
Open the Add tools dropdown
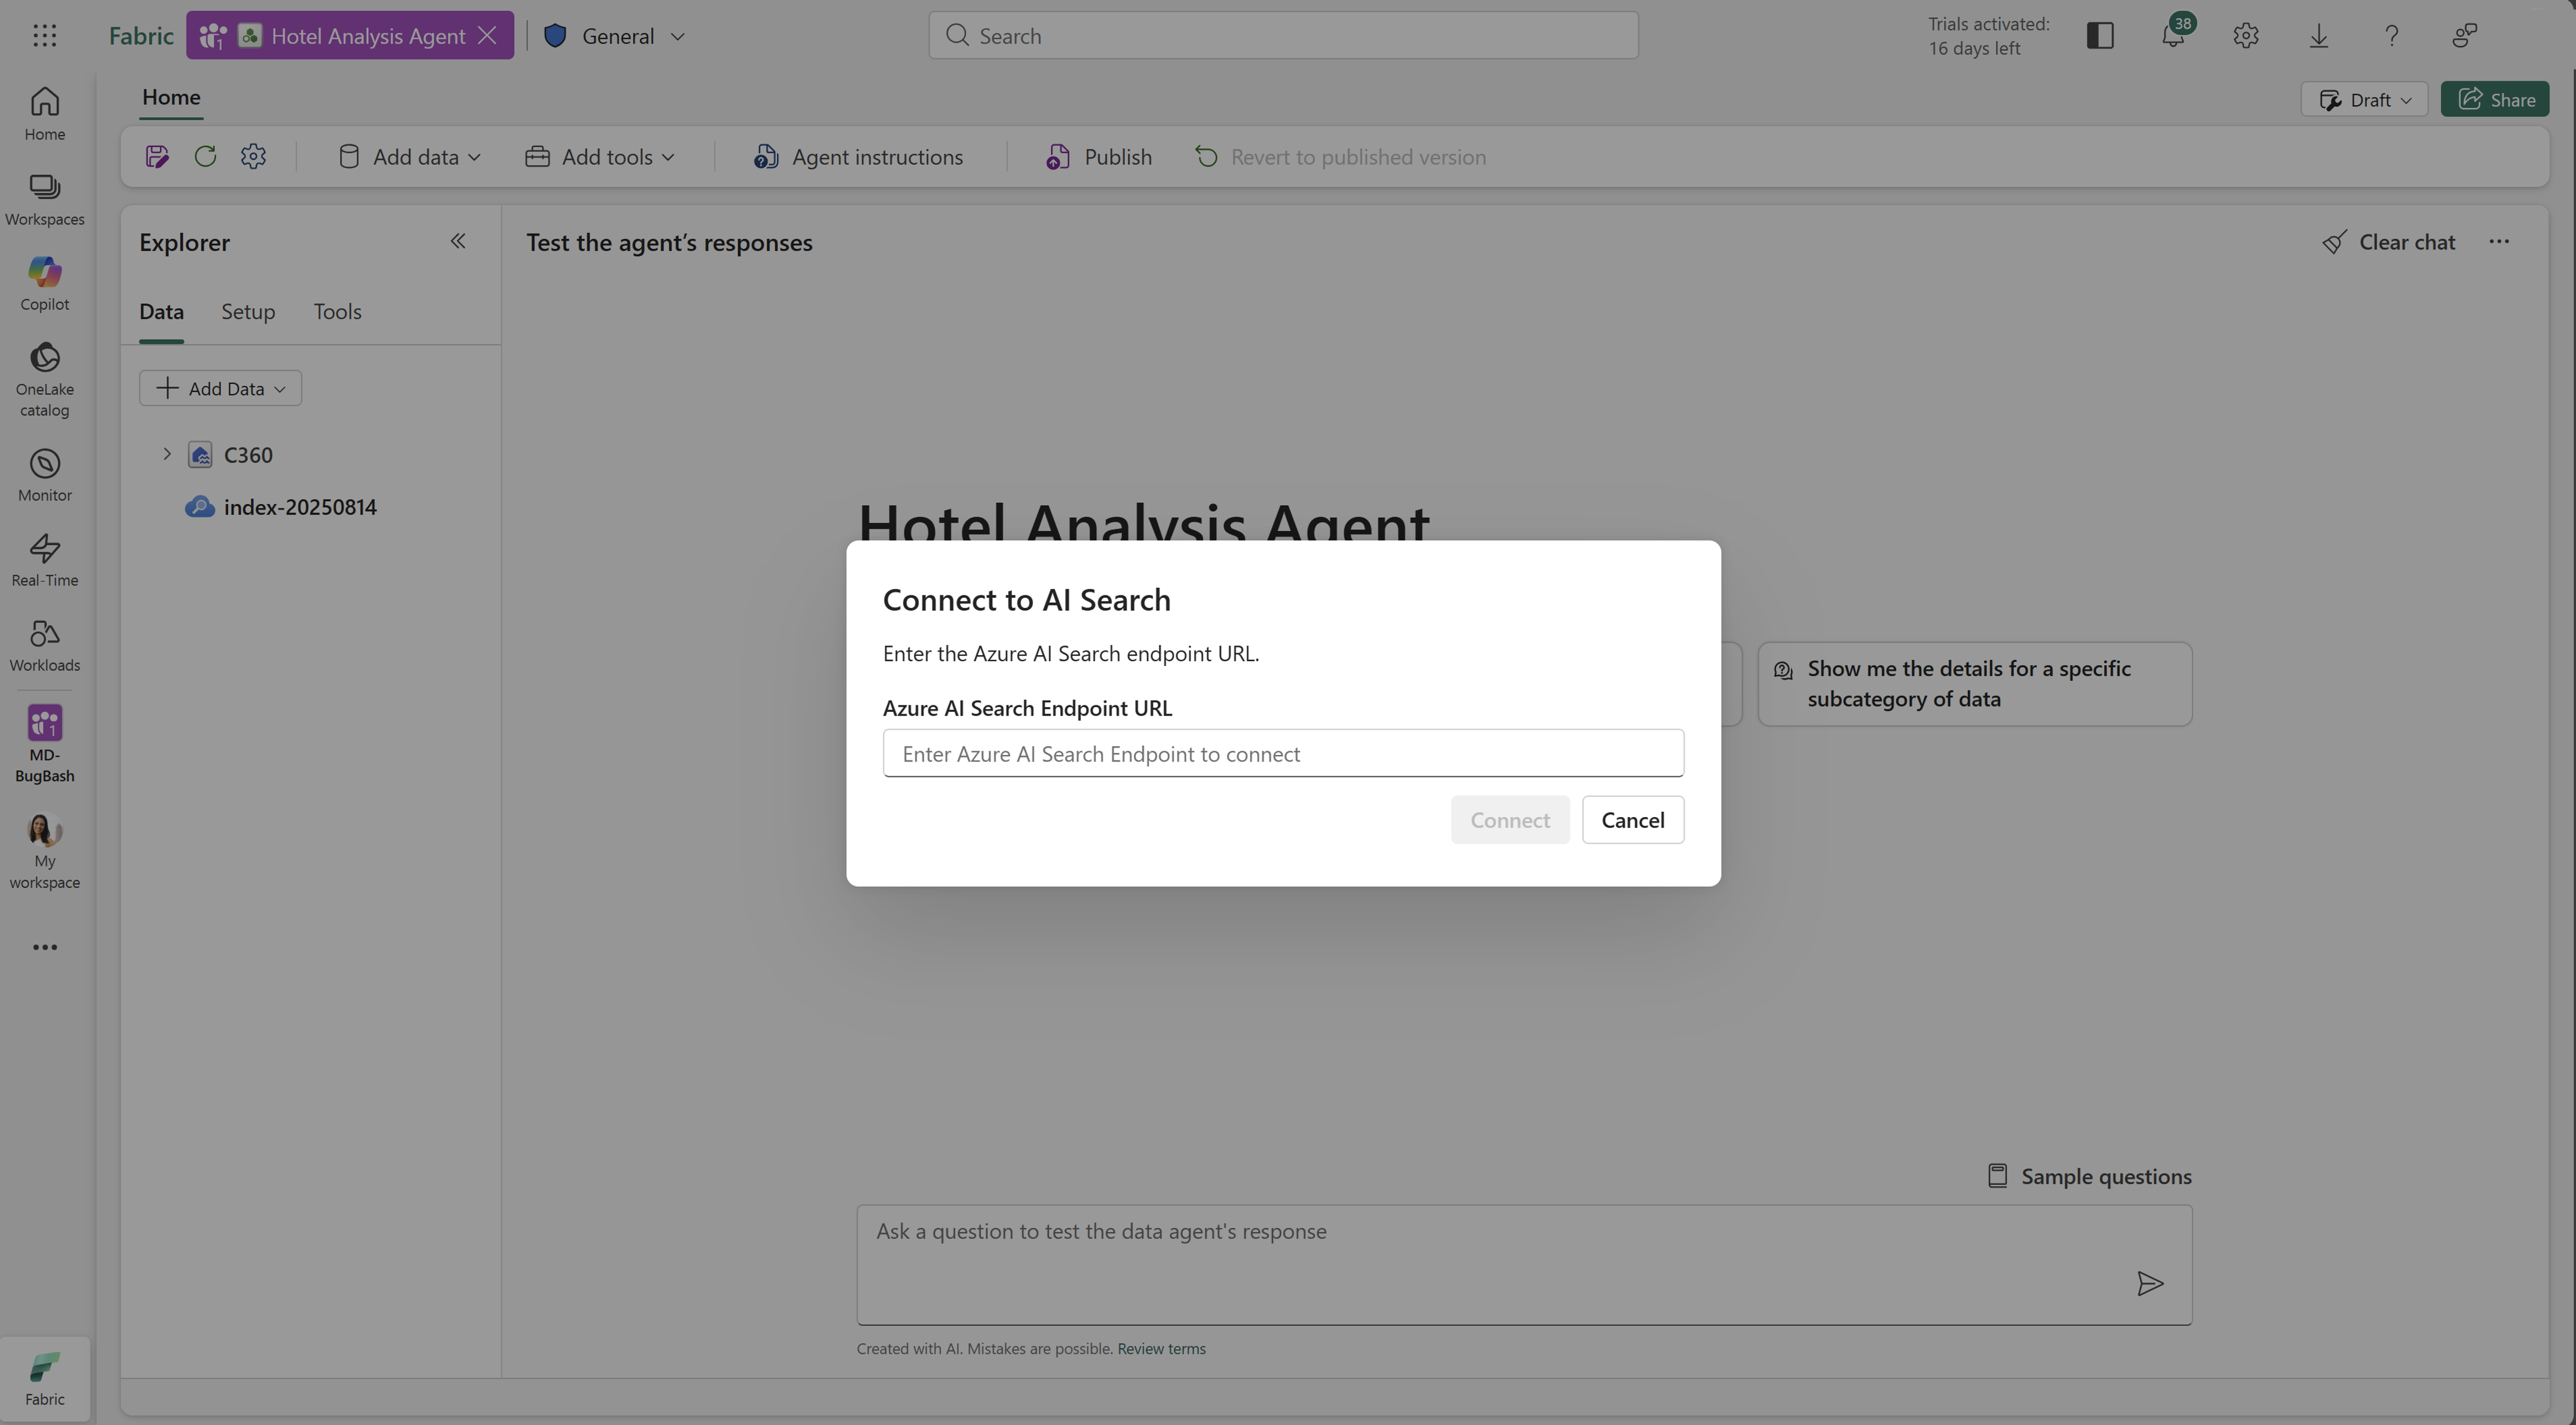[x=601, y=157]
